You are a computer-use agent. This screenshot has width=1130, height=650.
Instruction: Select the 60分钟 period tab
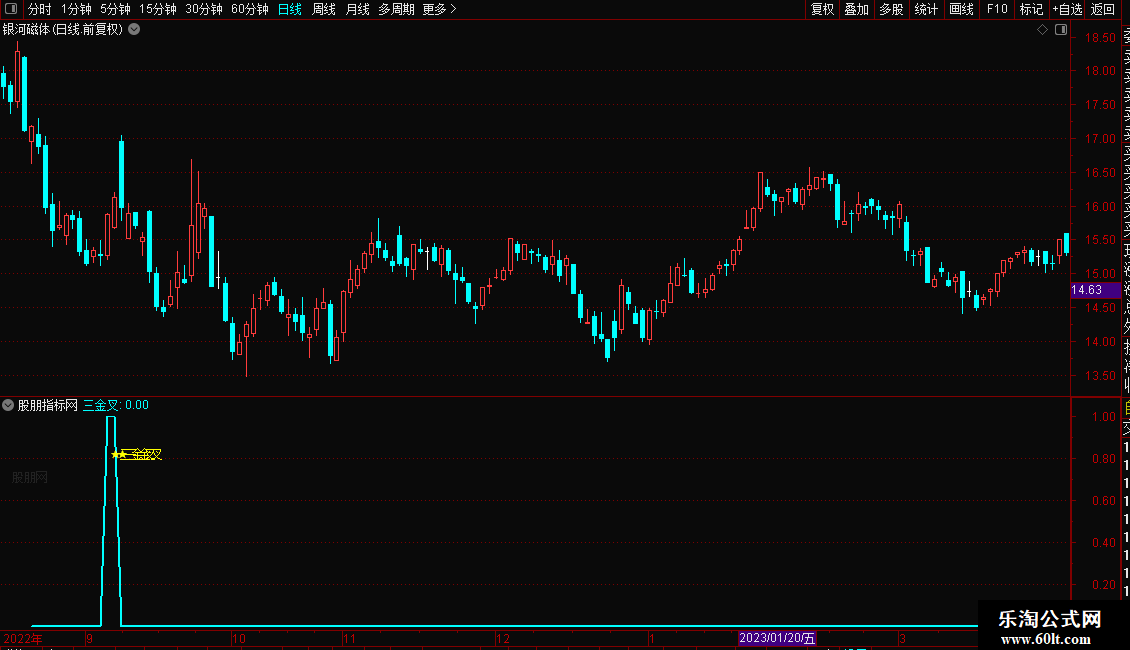(249, 9)
